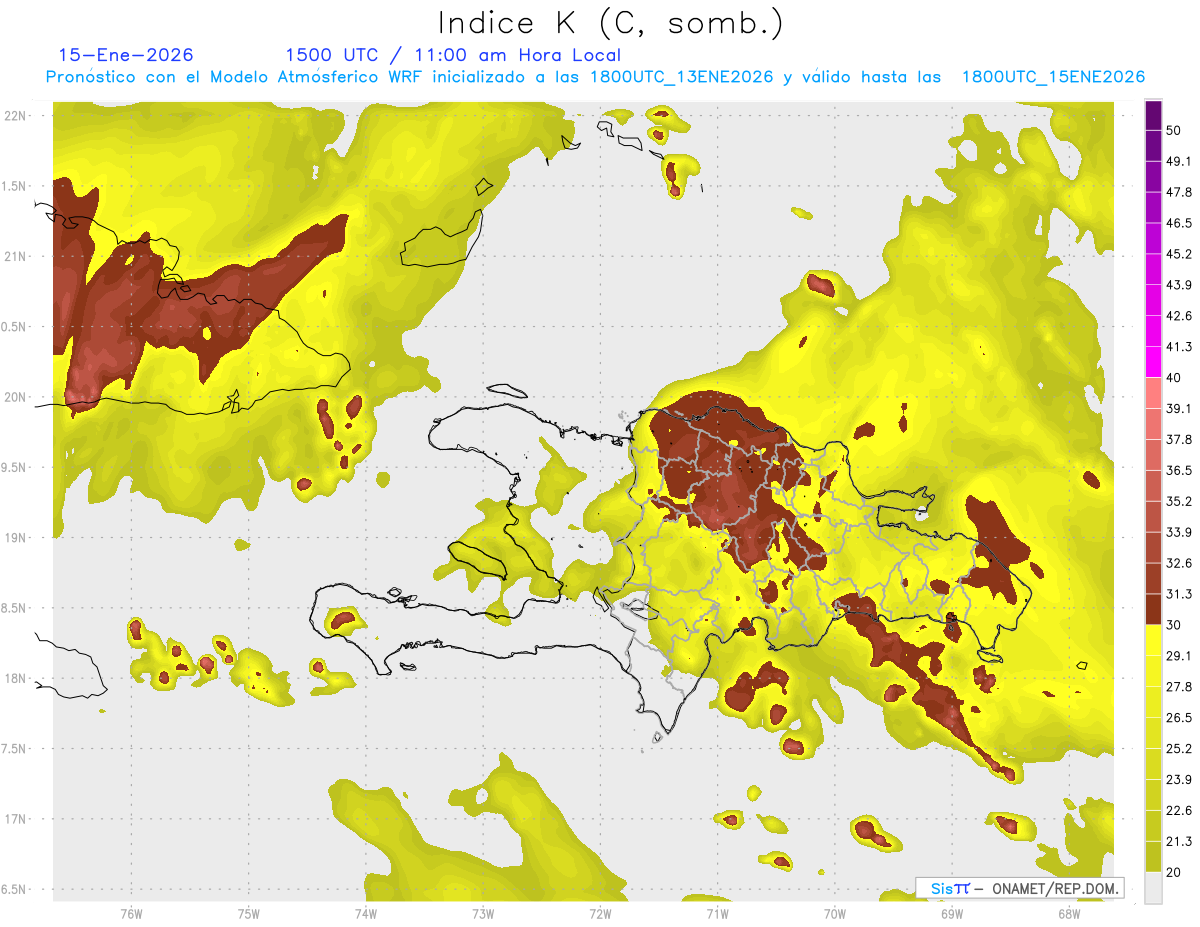Click the '75W' longitude axis label
The width and height of the screenshot is (1200, 927).
(249, 913)
